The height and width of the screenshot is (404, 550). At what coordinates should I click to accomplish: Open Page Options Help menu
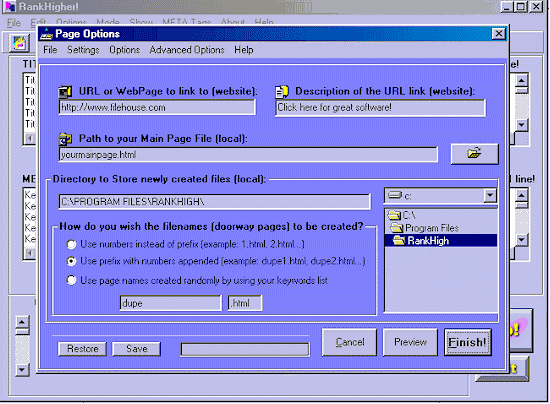[x=244, y=50]
